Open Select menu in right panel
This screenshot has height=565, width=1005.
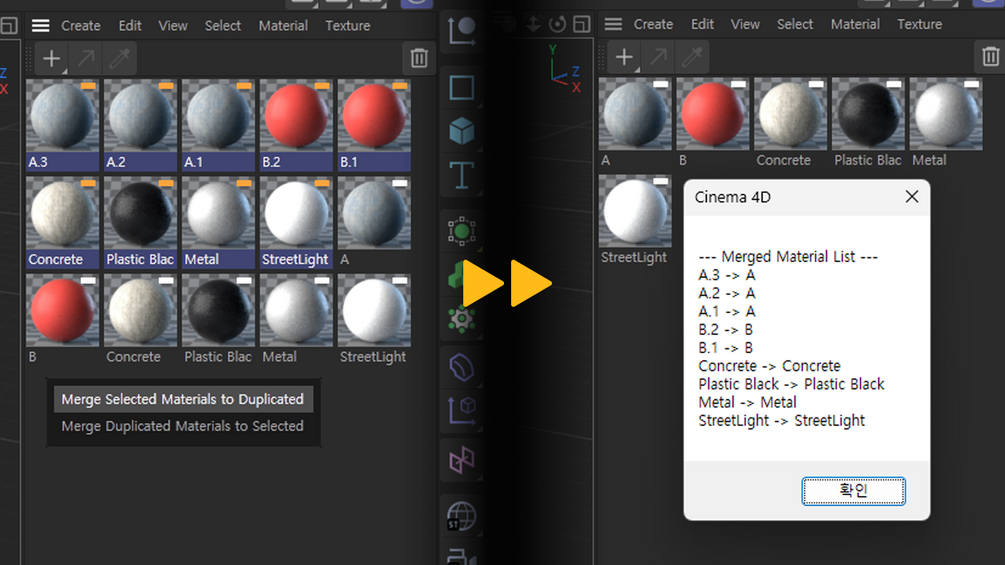tap(795, 24)
